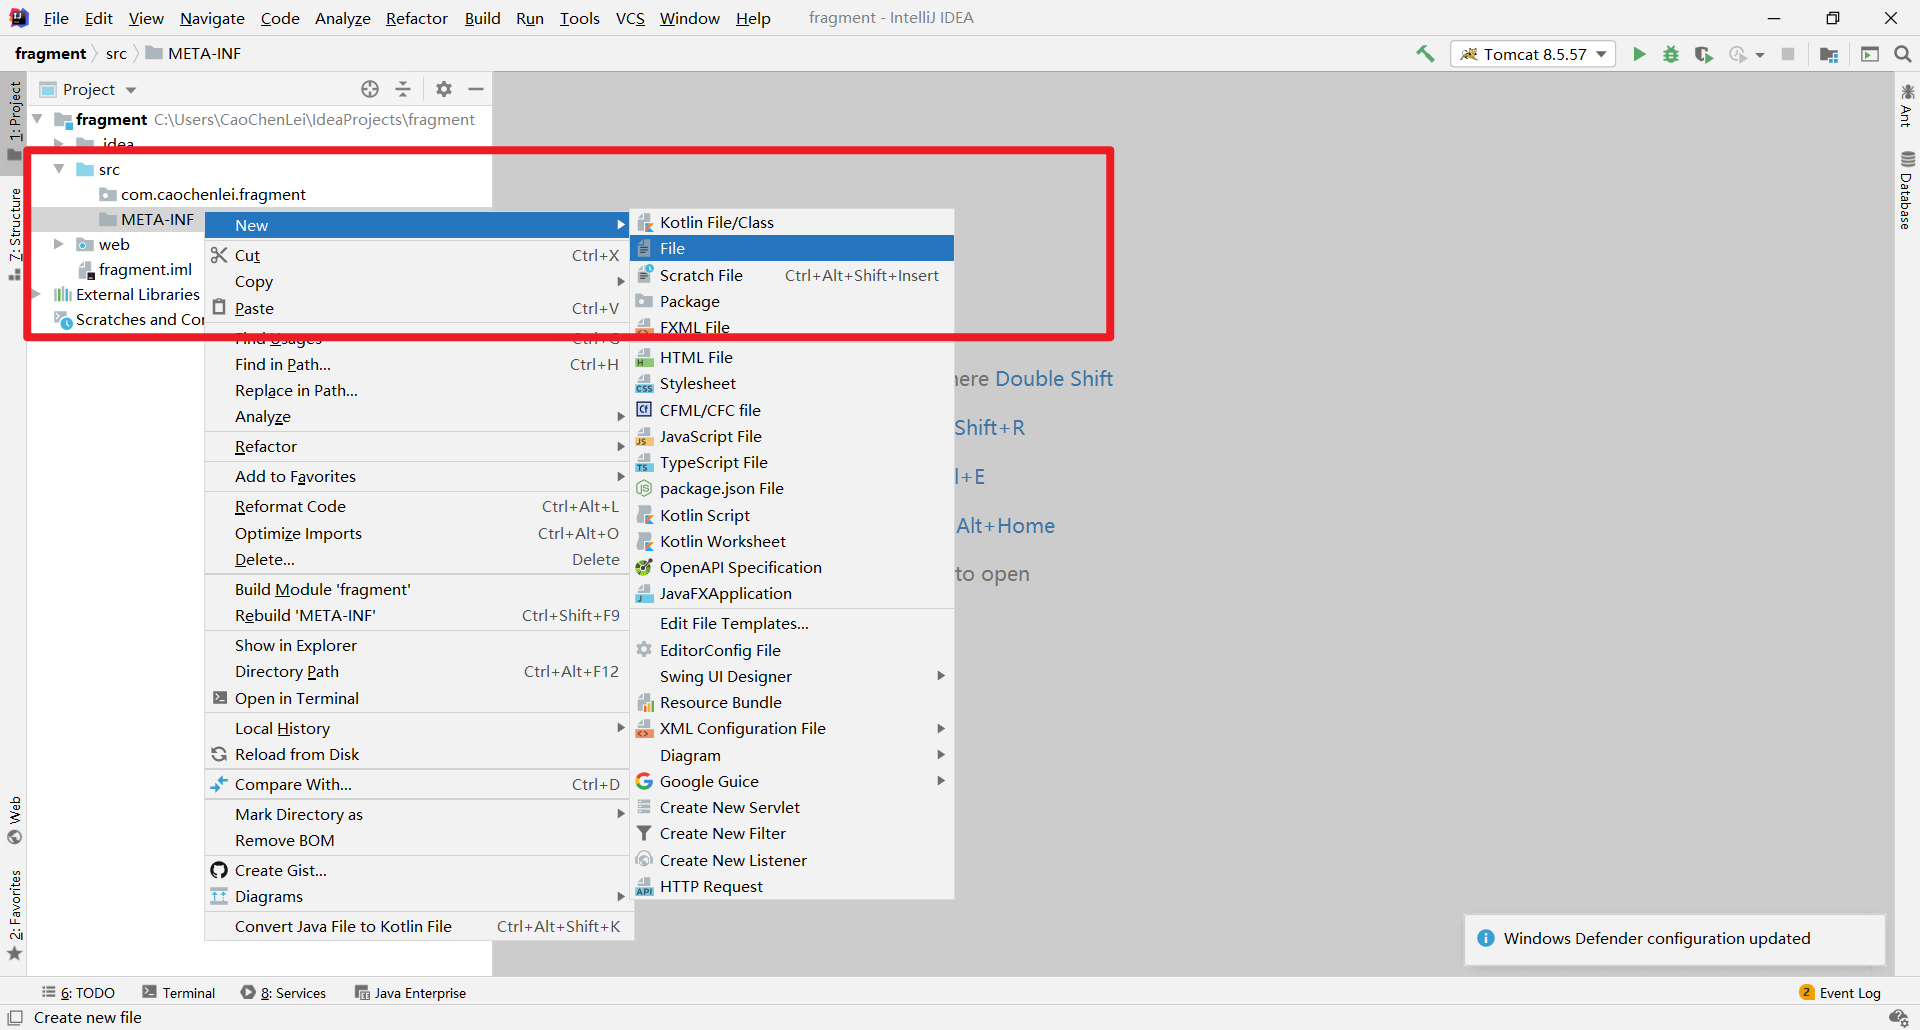
Task: Open the Refactor menu in the menu bar
Action: click(417, 18)
